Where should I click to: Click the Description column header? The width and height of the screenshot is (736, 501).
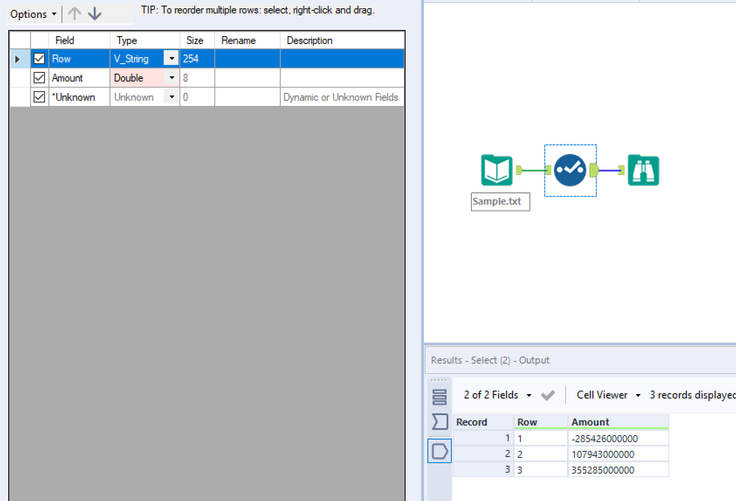coord(342,40)
